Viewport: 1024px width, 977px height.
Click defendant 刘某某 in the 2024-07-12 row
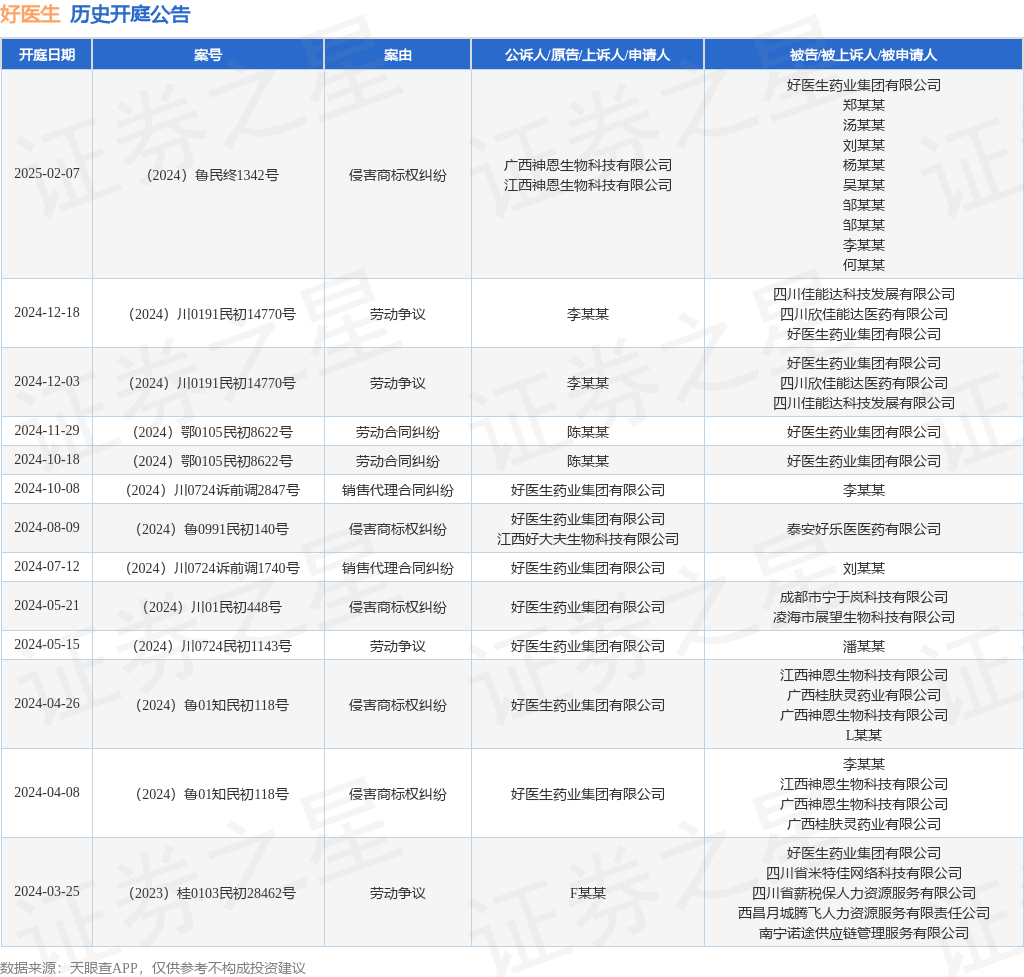[x=863, y=568]
